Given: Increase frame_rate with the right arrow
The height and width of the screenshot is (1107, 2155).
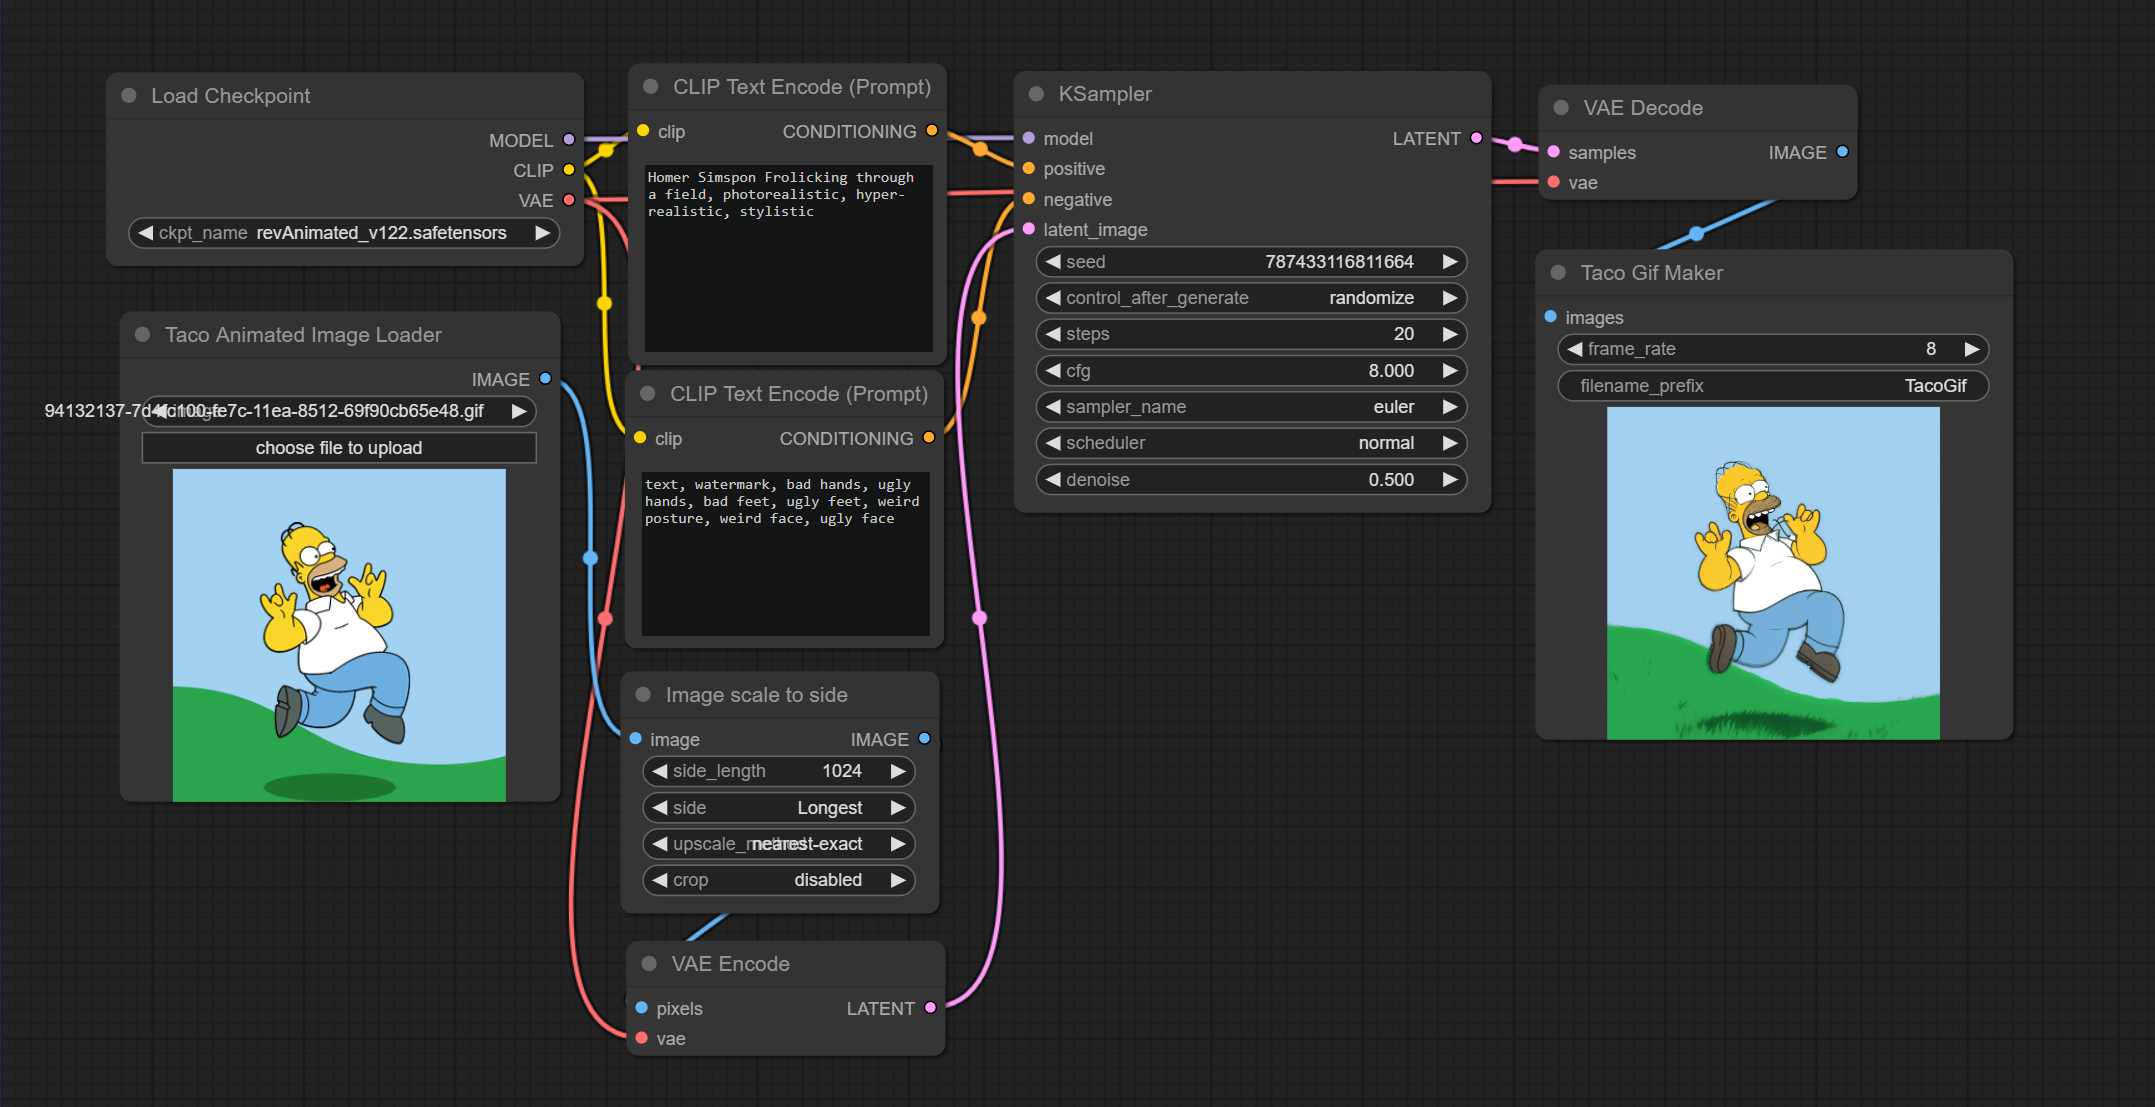Looking at the screenshot, I should click(x=1971, y=349).
